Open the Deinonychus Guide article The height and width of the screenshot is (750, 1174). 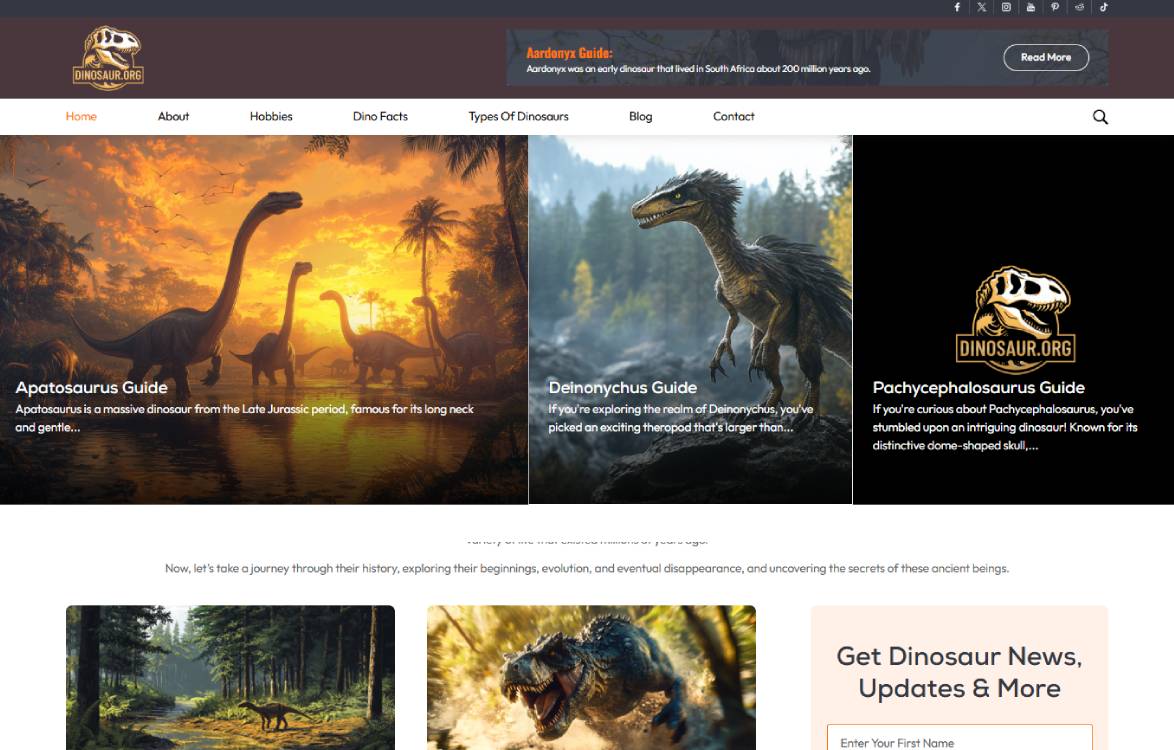[622, 388]
